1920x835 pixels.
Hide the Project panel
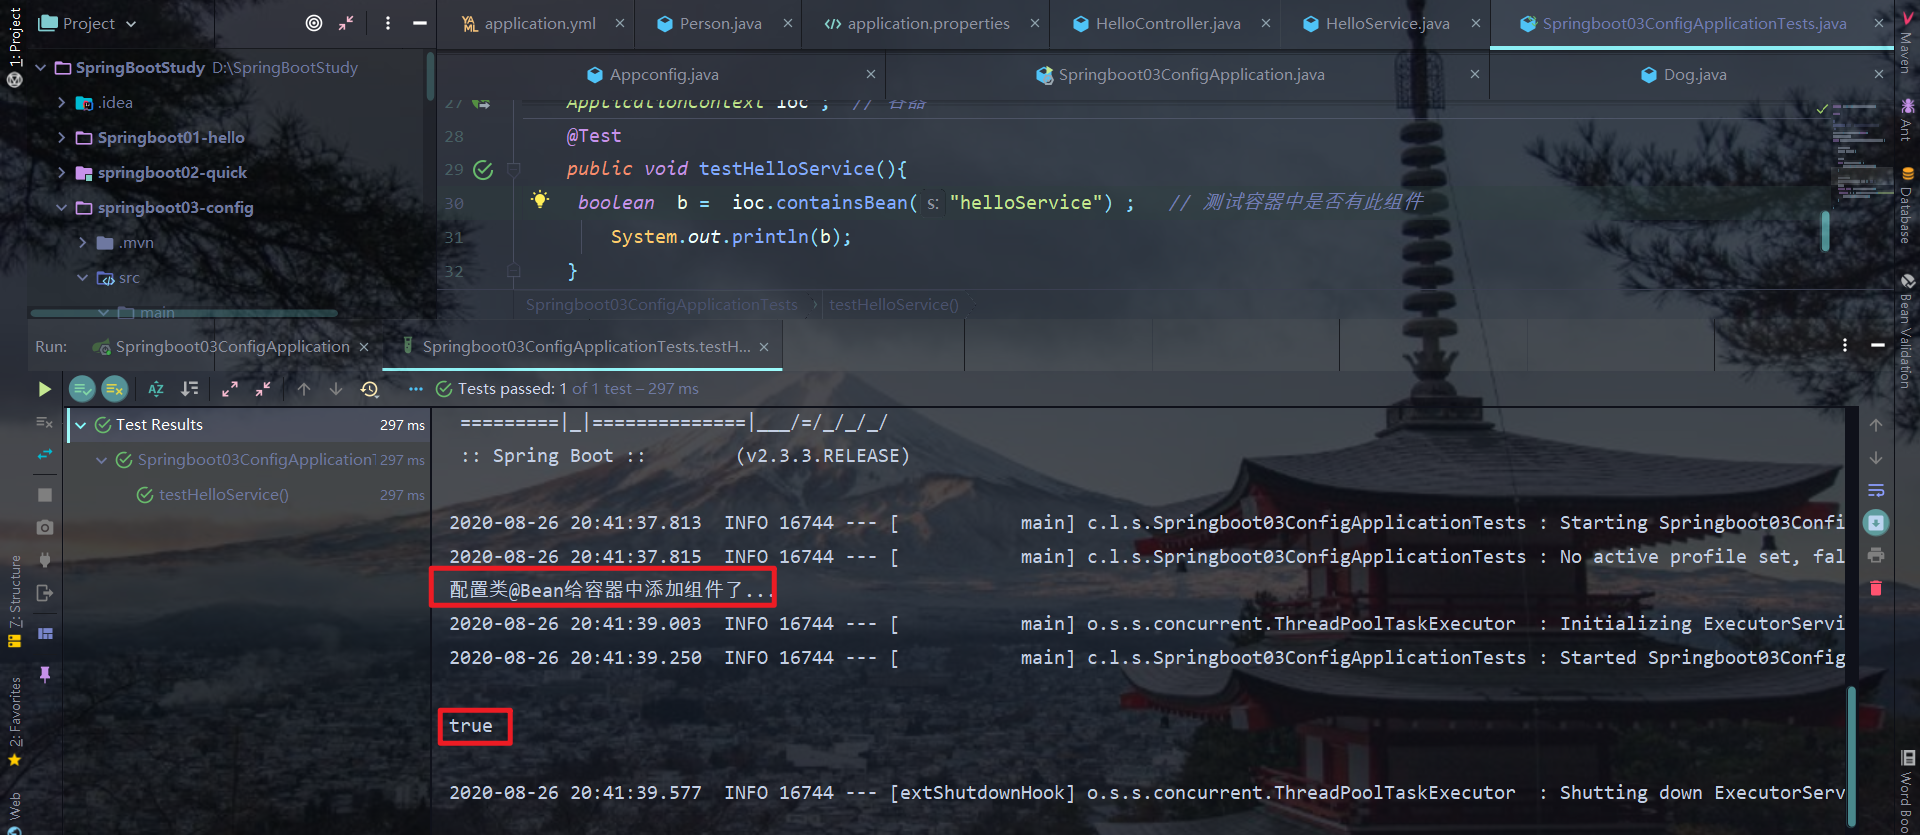[420, 23]
